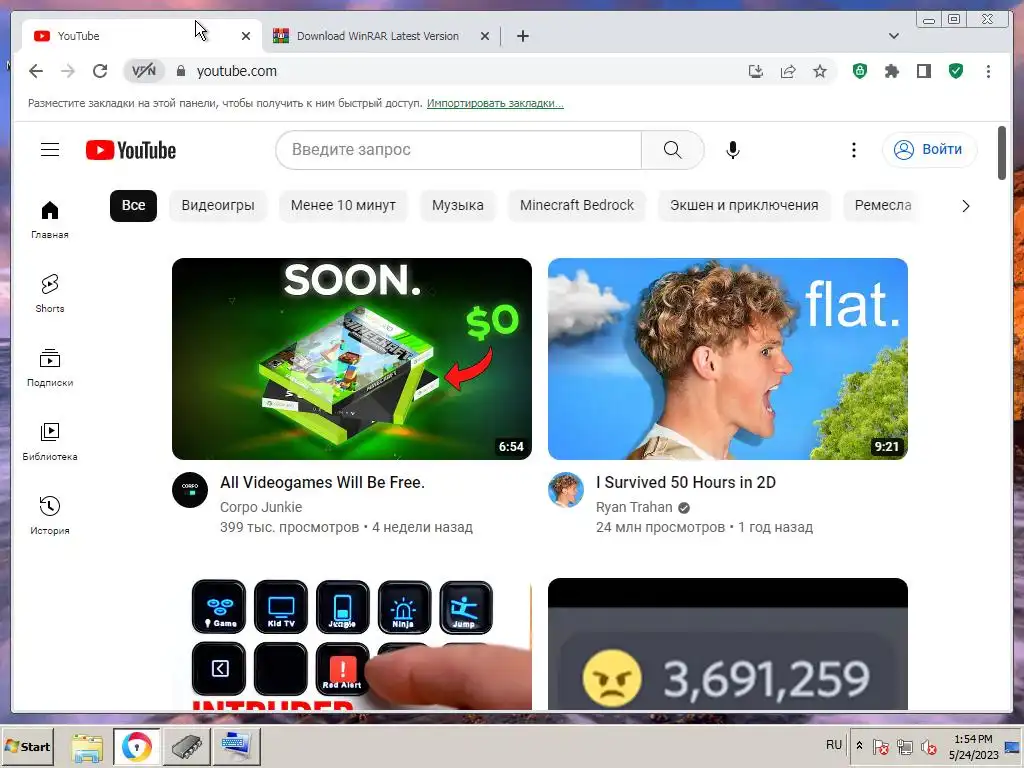Open I Survived 50 Hours in 2D title
The width and height of the screenshot is (1024, 768).
point(686,483)
